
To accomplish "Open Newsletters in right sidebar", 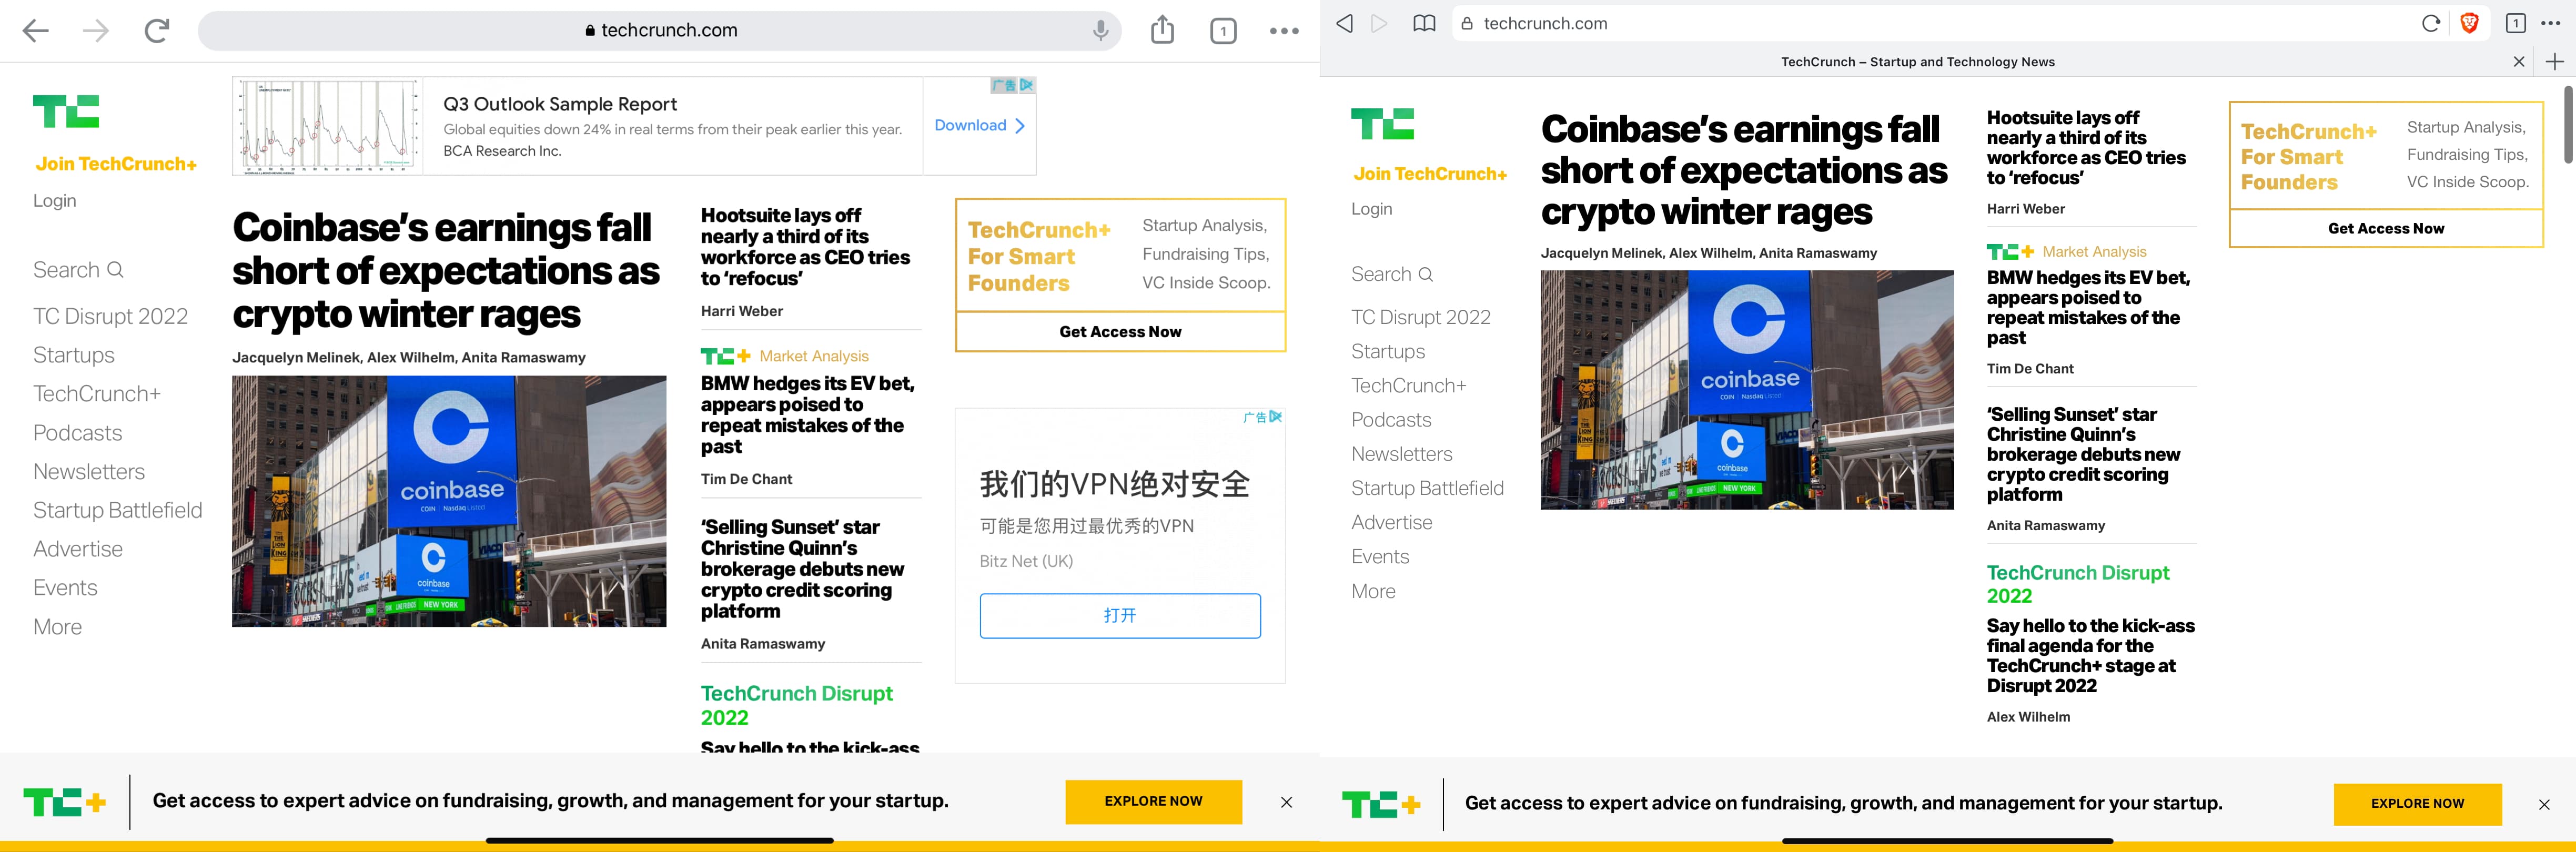I will pyautogui.click(x=1401, y=454).
